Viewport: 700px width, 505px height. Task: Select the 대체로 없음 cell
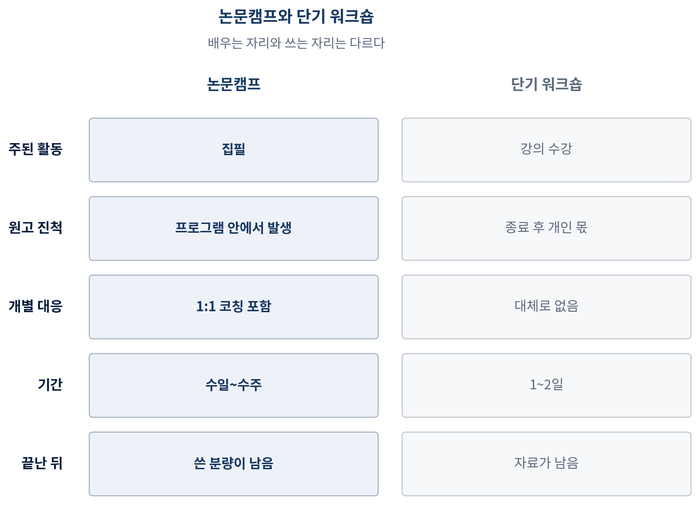(546, 307)
